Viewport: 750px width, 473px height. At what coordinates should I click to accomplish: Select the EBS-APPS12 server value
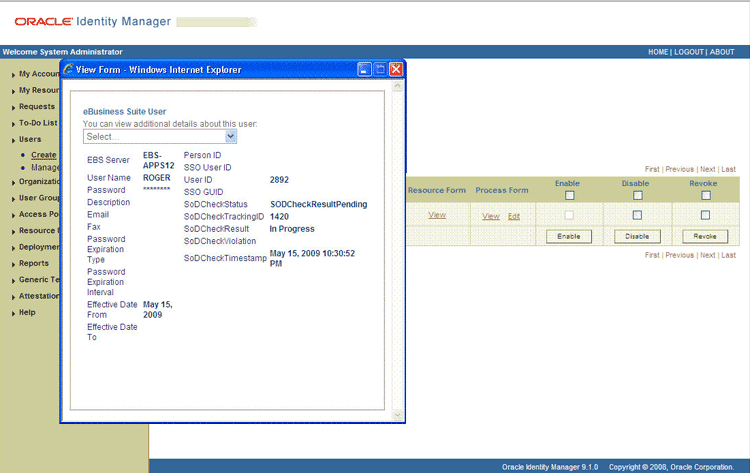pyautogui.click(x=158, y=160)
